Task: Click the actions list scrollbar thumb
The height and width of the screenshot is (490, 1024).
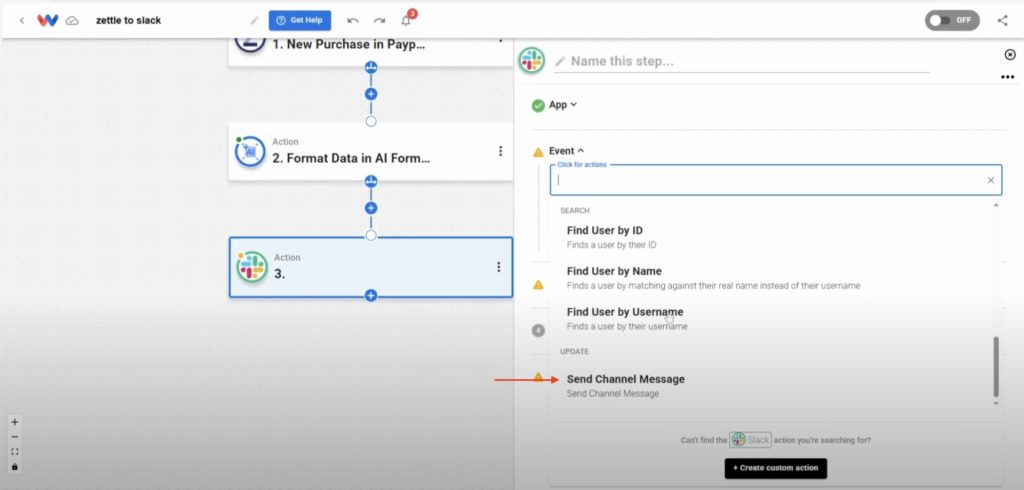Action: coord(996,367)
